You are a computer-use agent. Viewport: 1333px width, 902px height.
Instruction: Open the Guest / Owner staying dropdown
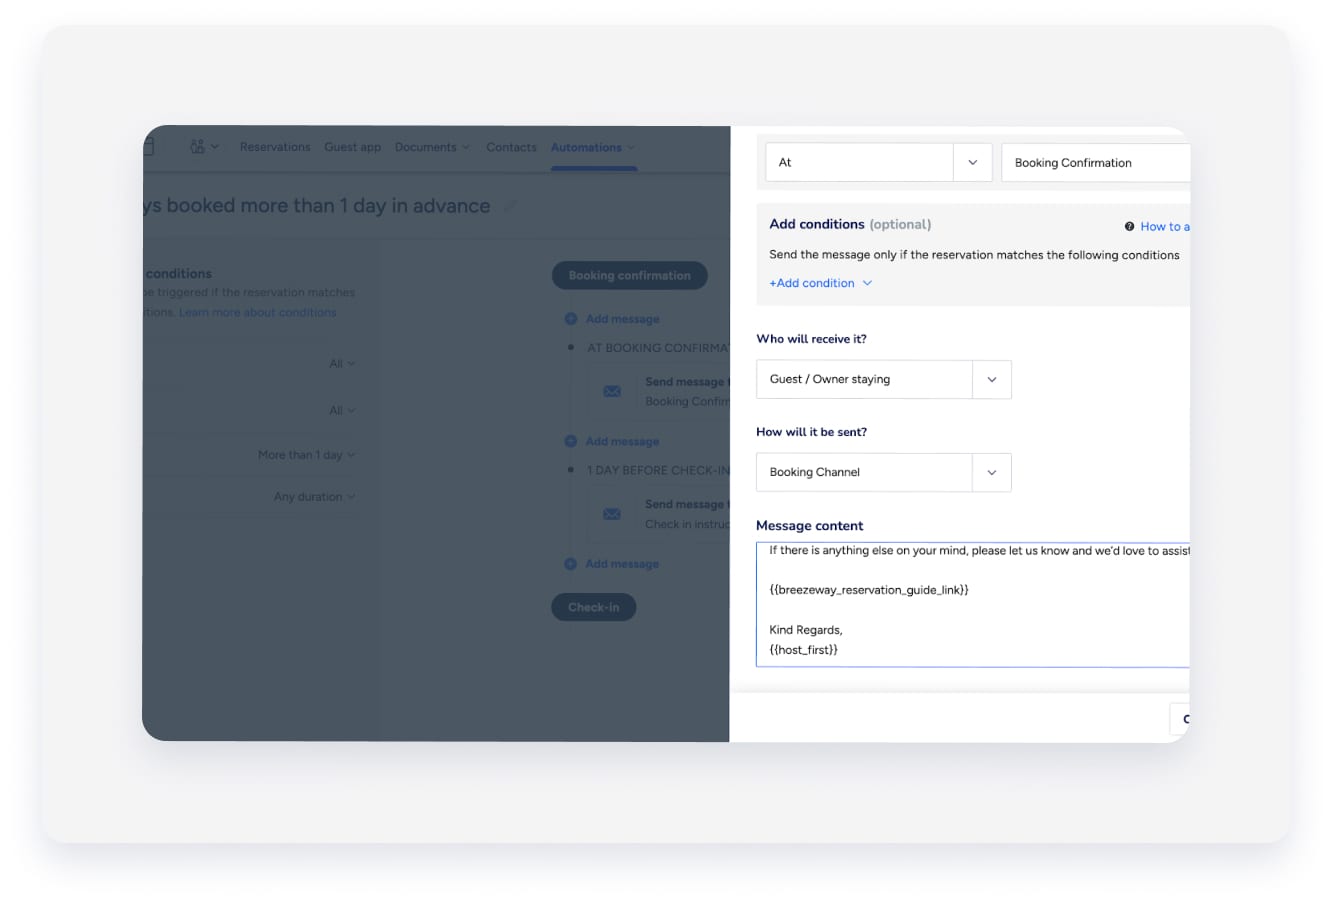(884, 380)
